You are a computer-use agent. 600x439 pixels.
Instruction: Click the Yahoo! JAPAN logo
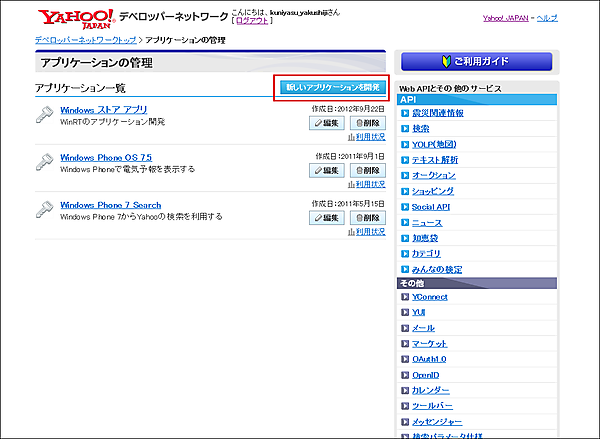[x=76, y=19]
